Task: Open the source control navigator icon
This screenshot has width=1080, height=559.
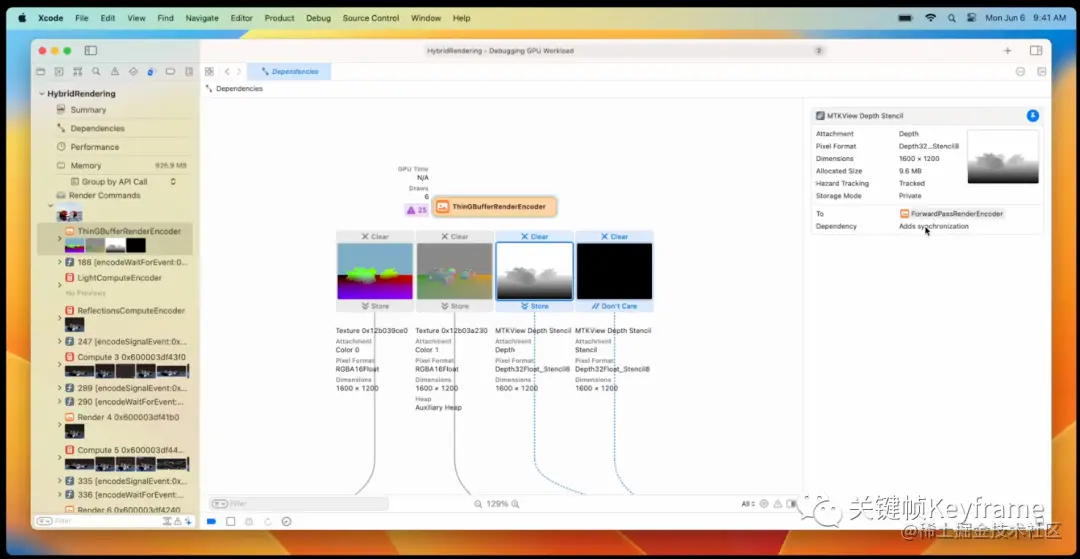Action: pos(59,72)
